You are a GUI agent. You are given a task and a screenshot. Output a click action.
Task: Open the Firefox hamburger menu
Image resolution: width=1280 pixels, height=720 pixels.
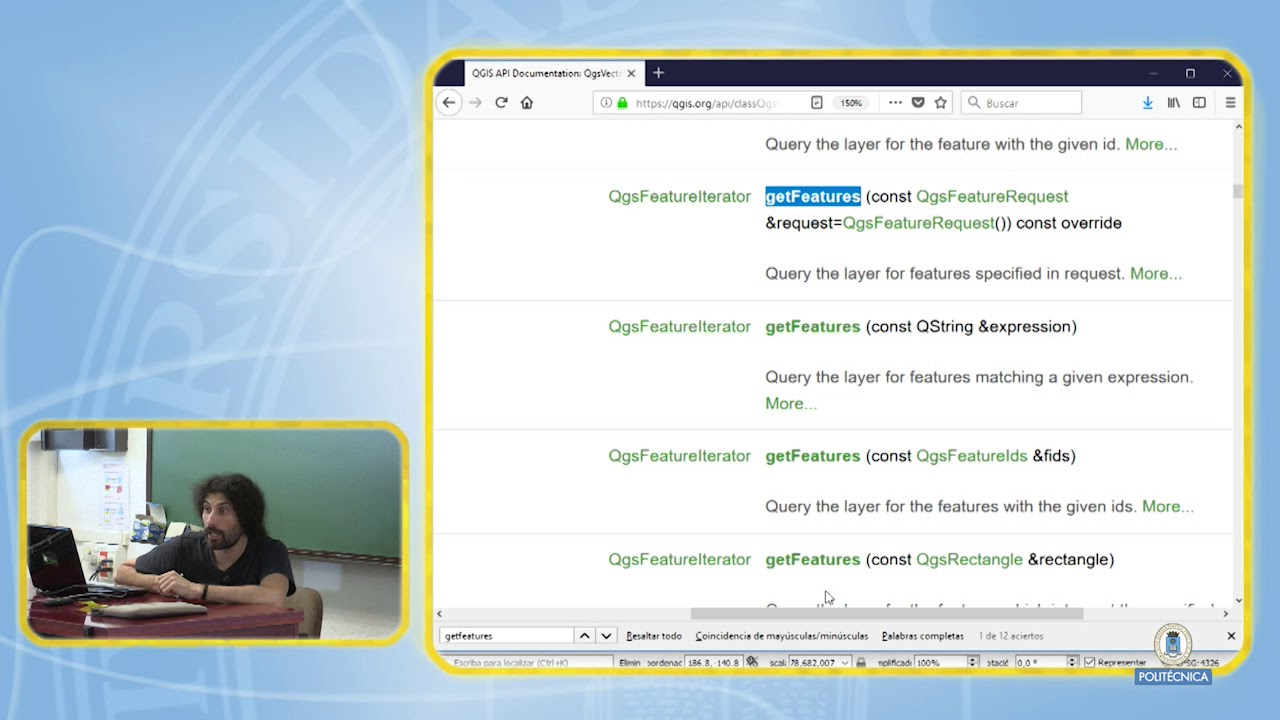pos(1231,103)
